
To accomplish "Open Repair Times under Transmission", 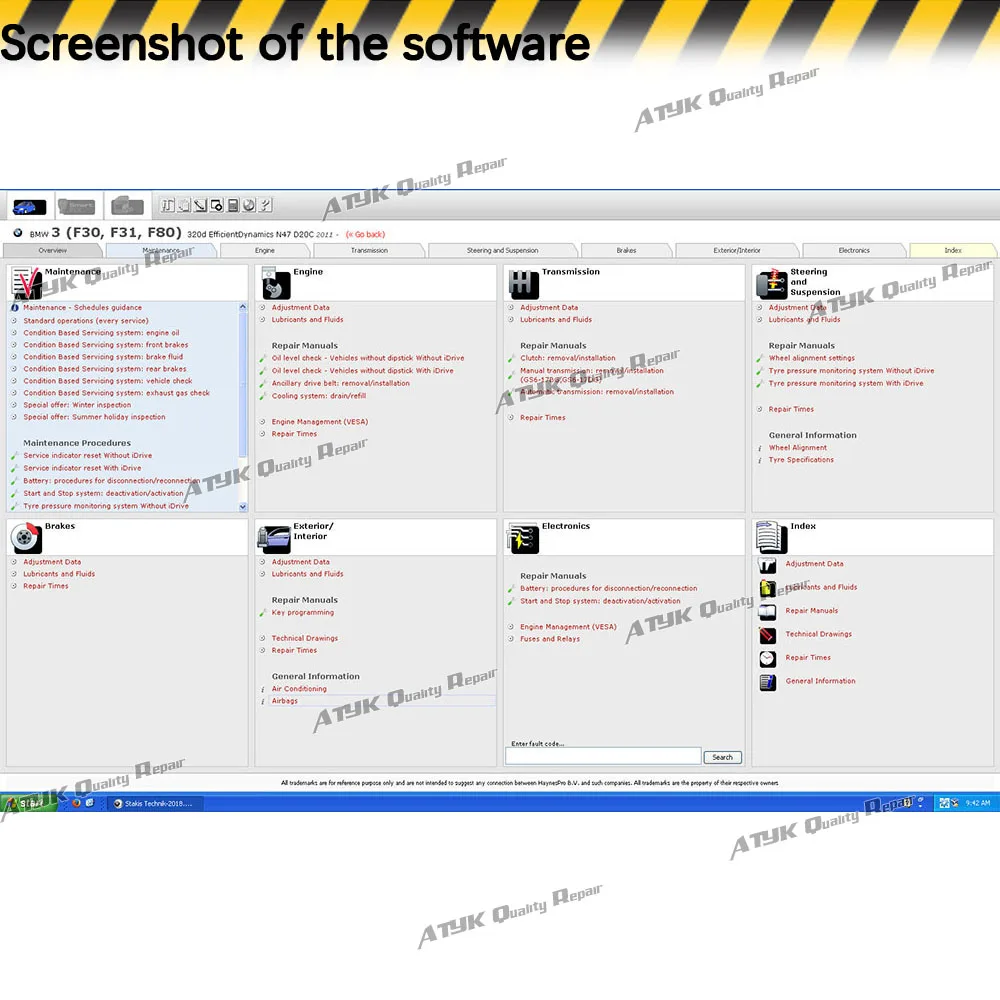I will coord(543,418).
